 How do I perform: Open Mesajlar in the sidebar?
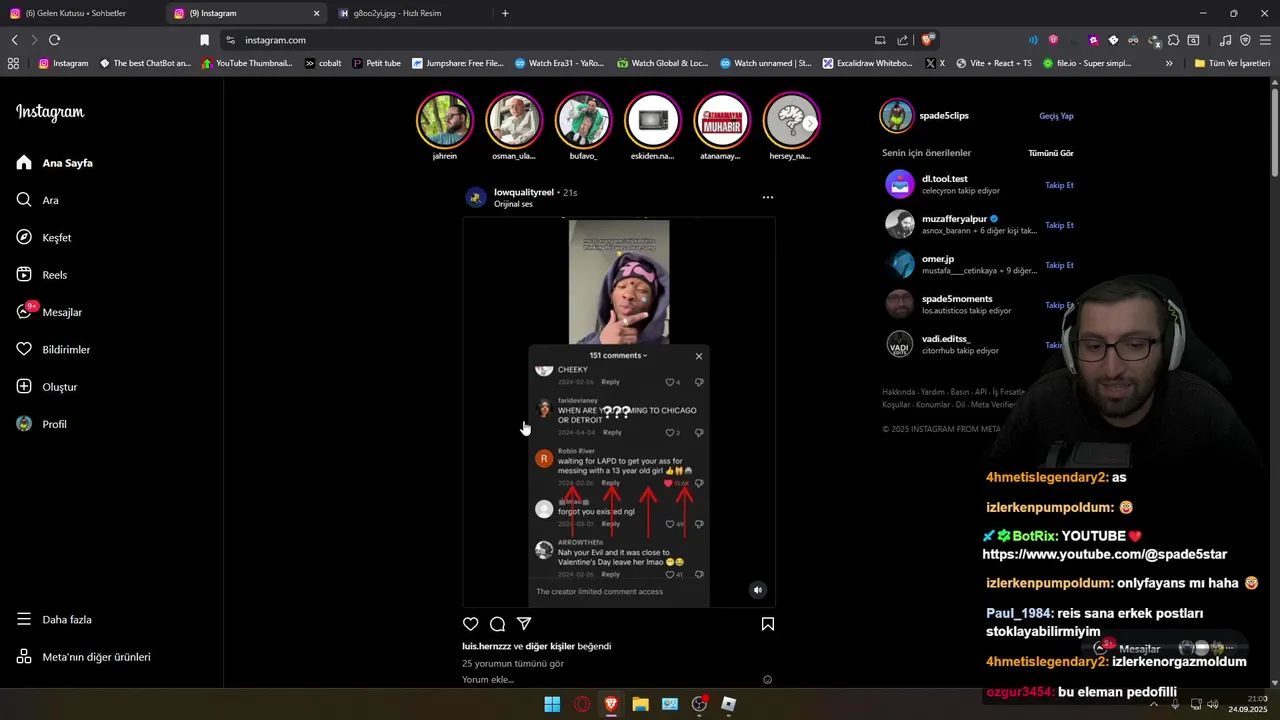[x=48, y=312]
